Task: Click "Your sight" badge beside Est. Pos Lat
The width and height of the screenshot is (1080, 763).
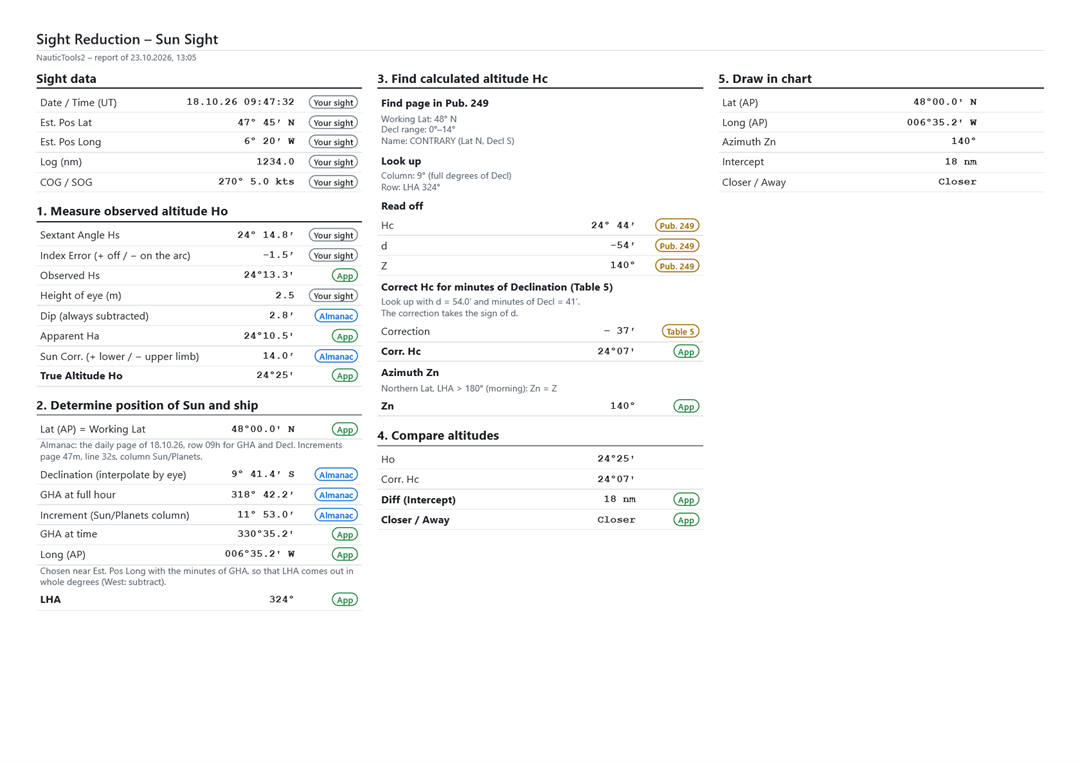Action: (x=333, y=123)
